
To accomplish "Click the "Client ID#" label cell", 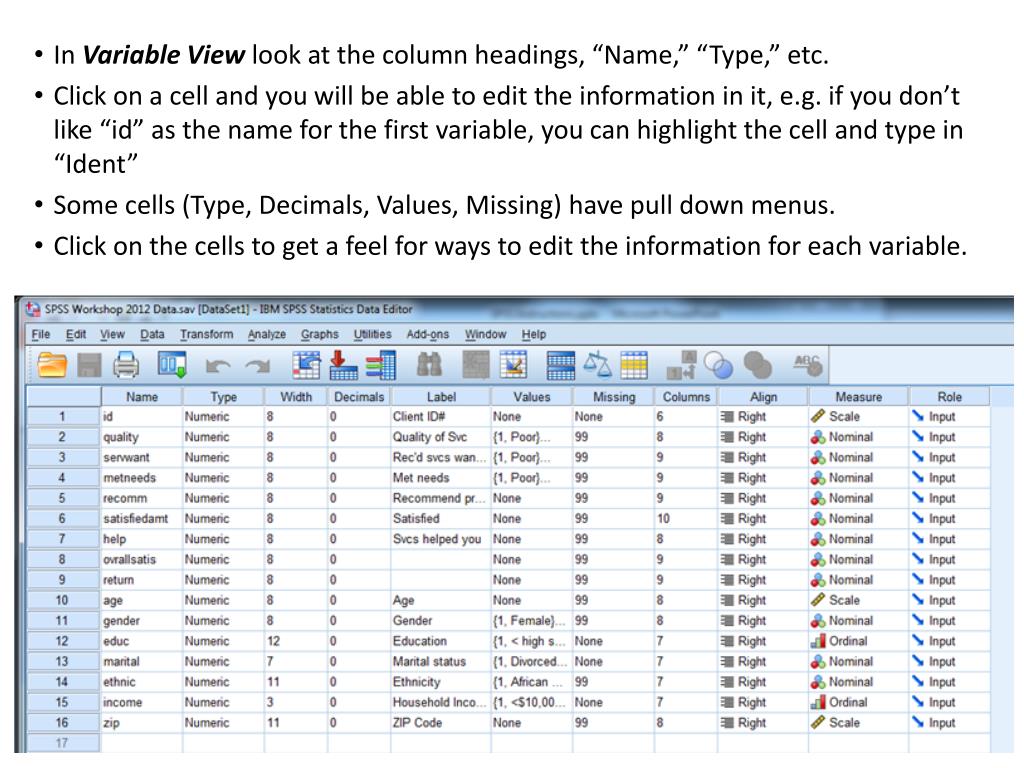I will pyautogui.click(x=441, y=416).
